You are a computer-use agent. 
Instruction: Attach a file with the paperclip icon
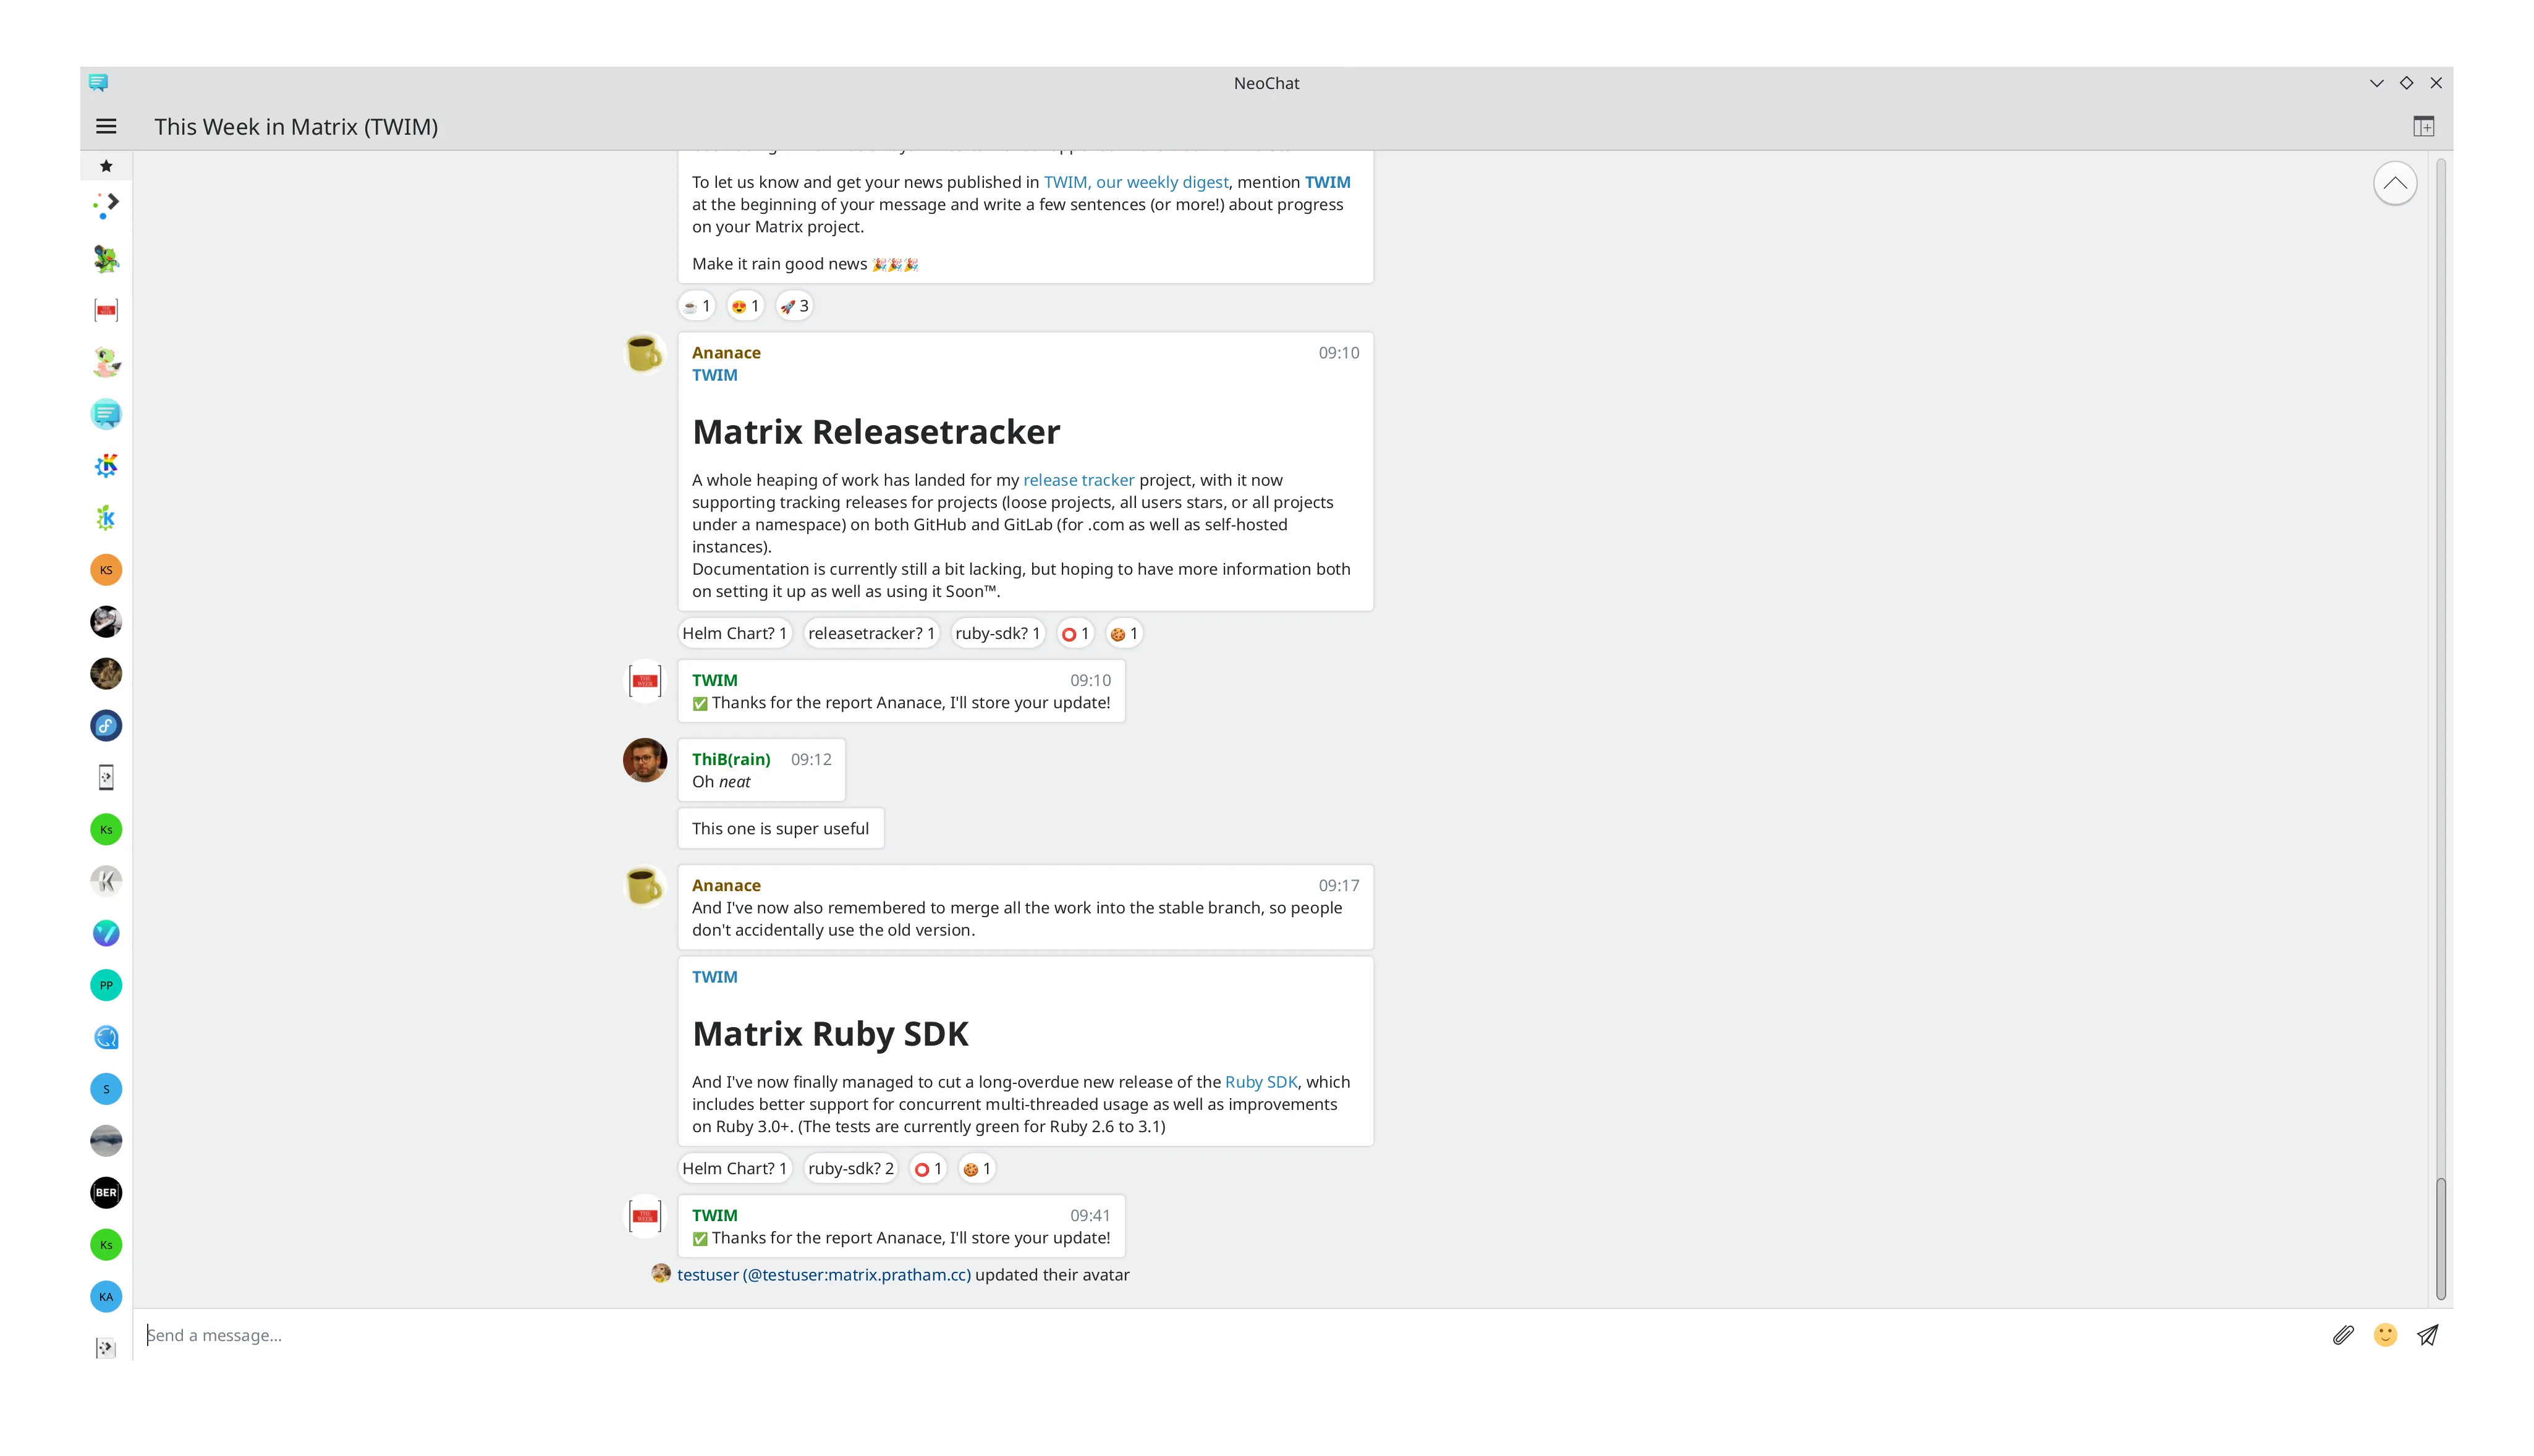point(2343,1335)
